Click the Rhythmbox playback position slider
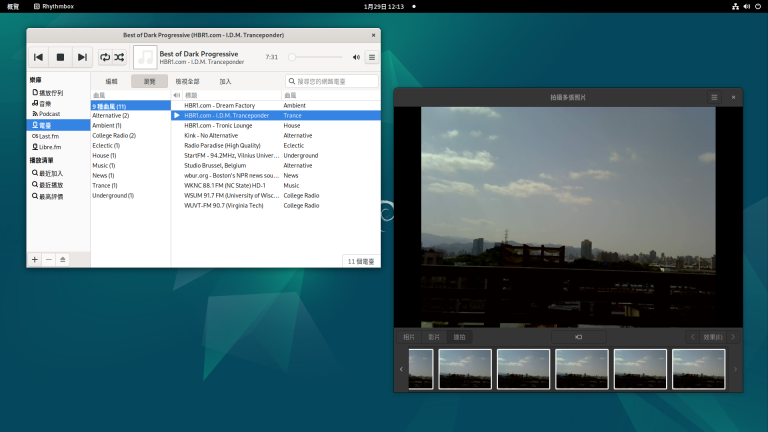Screen dimensions: 768x432 (x=316, y=57)
